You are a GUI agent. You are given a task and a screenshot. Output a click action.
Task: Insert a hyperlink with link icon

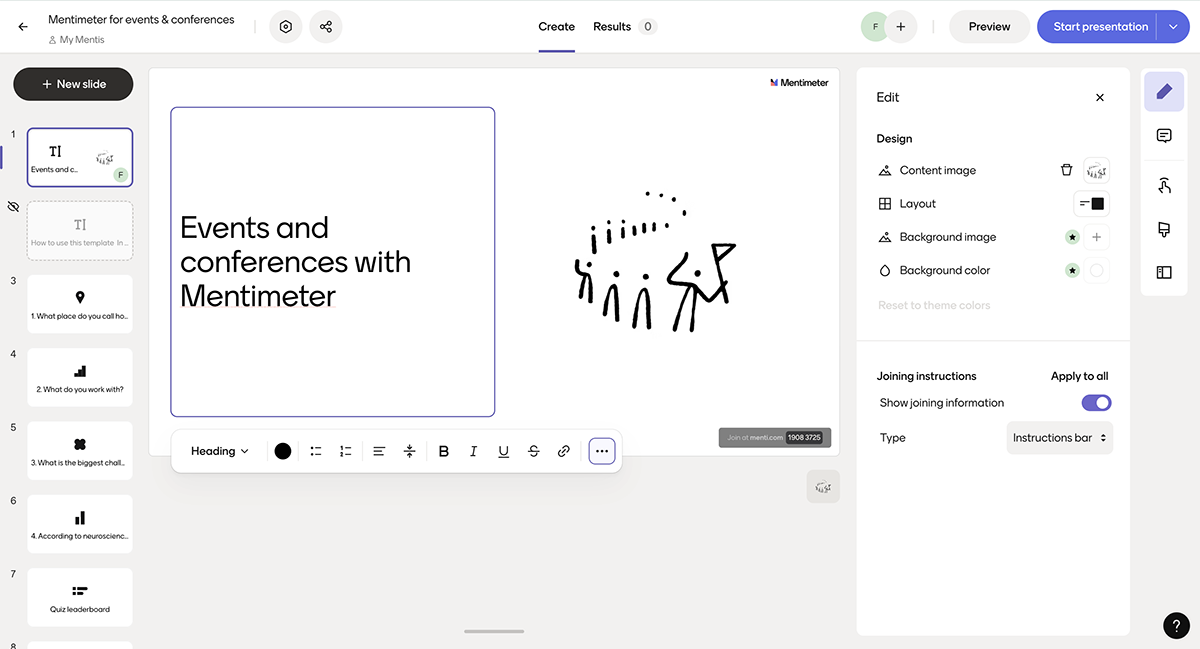[564, 451]
